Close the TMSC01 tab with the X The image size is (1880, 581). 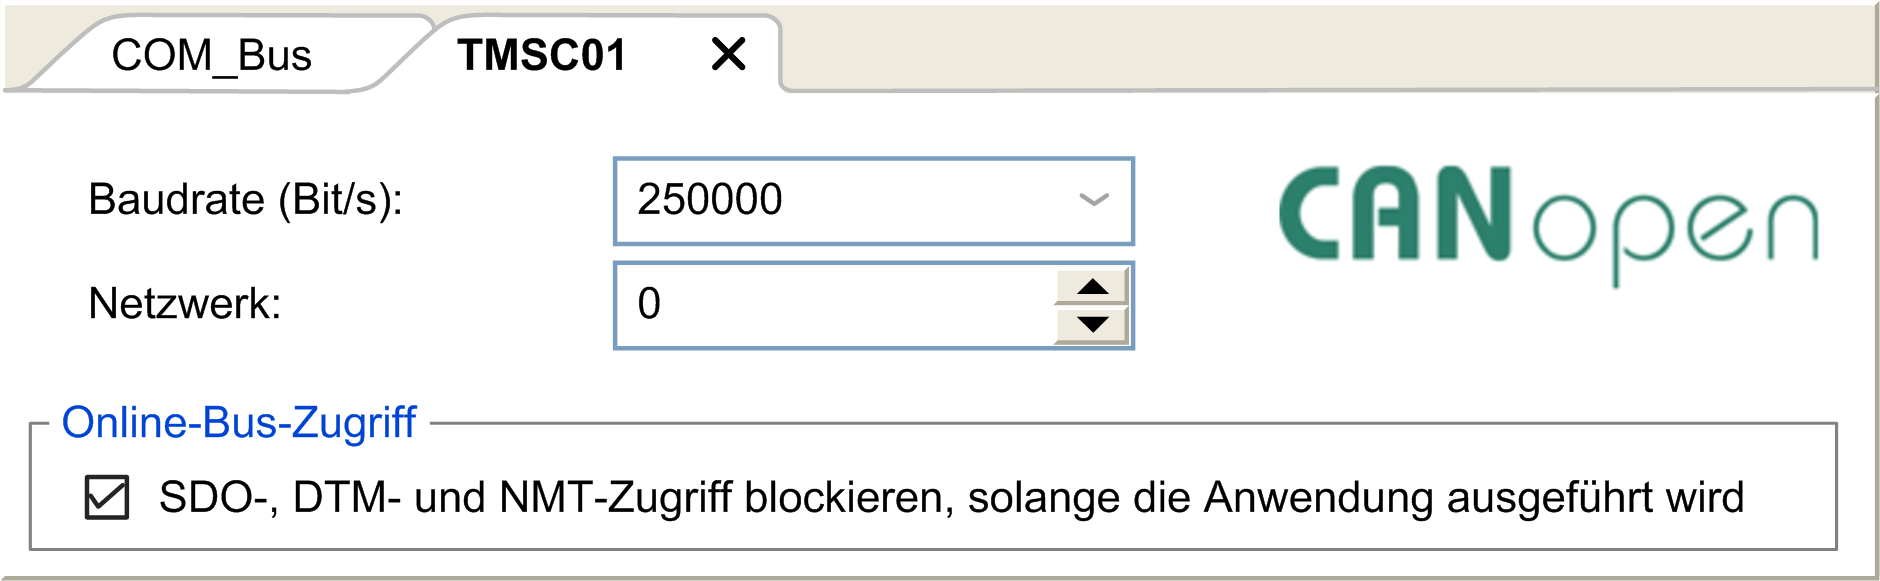pyautogui.click(x=729, y=54)
